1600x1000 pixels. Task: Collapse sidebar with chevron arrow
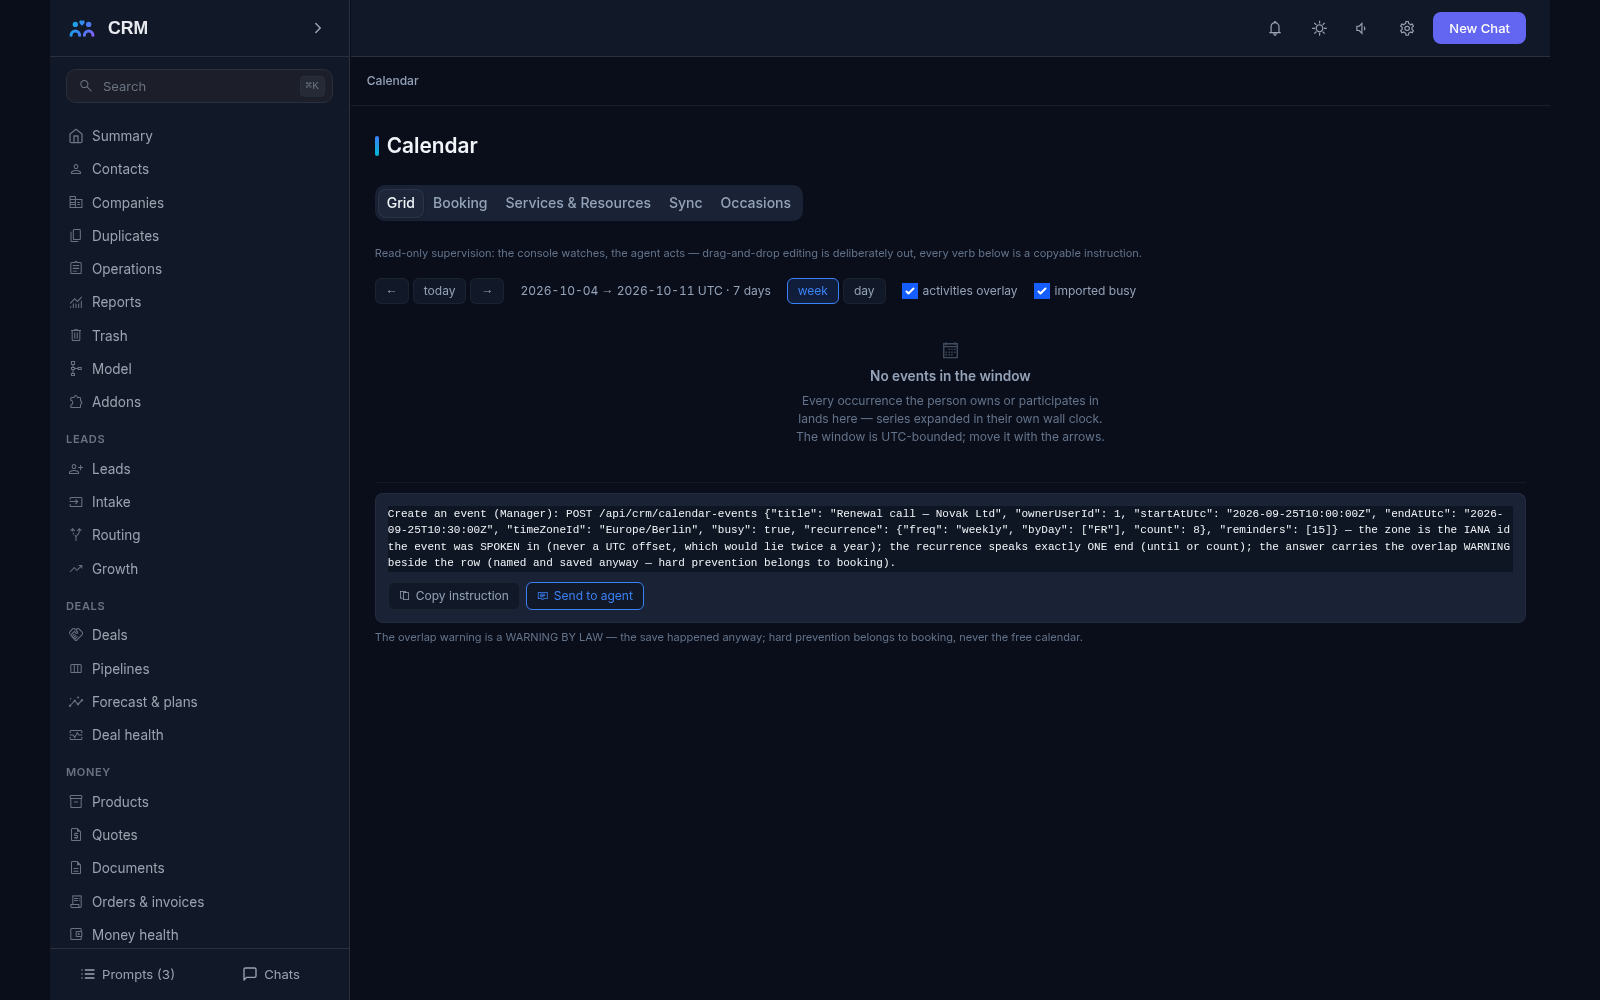[318, 28]
